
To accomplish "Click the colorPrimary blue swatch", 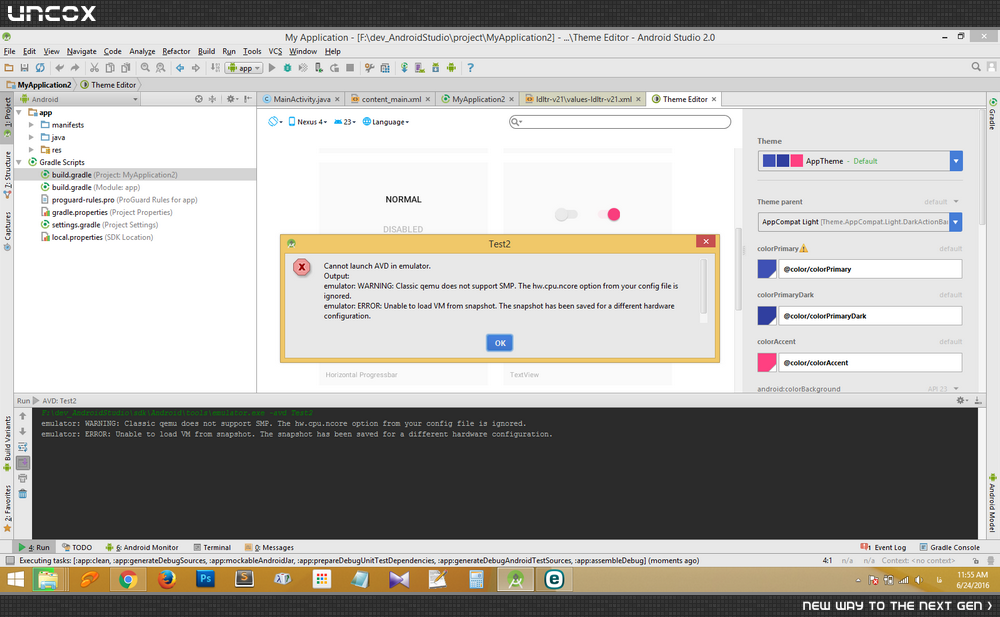I will point(767,269).
